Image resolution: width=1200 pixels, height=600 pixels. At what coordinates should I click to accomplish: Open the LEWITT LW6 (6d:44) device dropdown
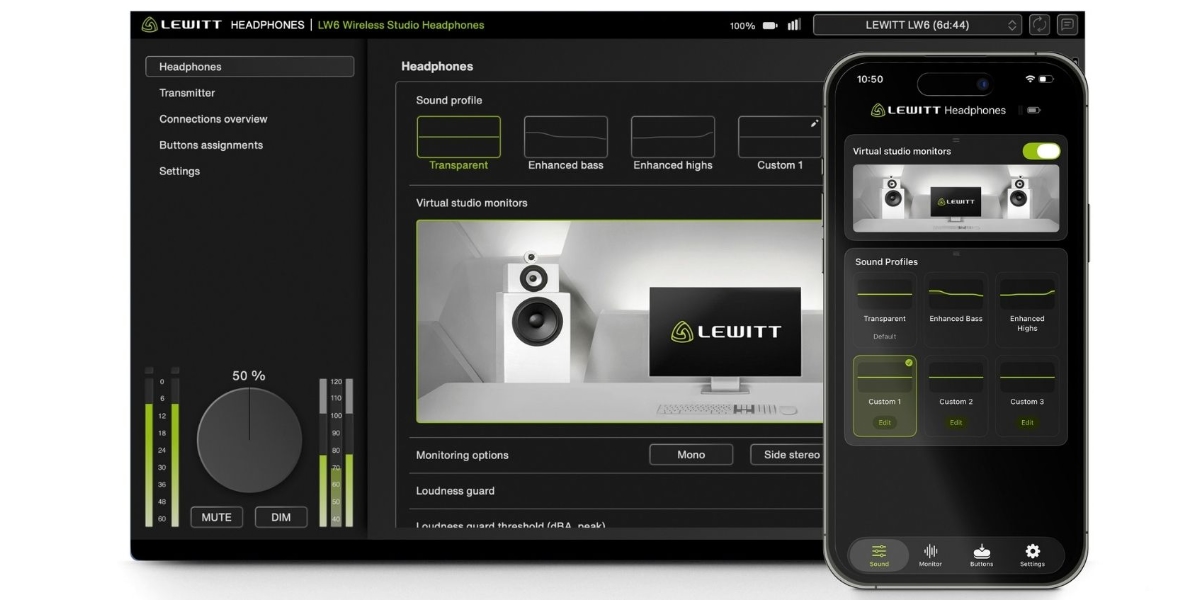click(917, 25)
